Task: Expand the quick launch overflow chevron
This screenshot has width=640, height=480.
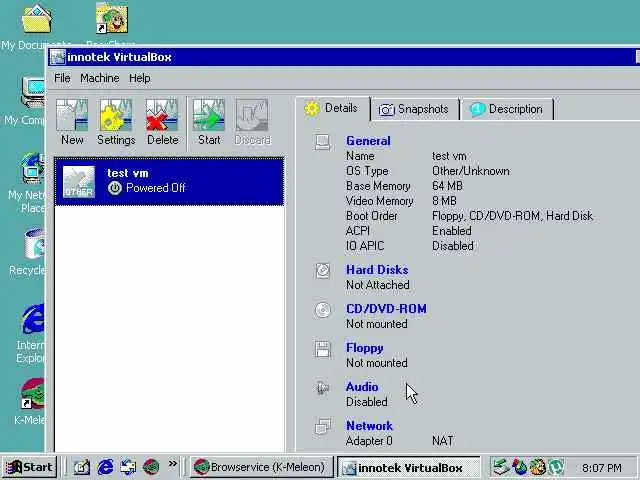Action: pyautogui.click(x=173, y=464)
